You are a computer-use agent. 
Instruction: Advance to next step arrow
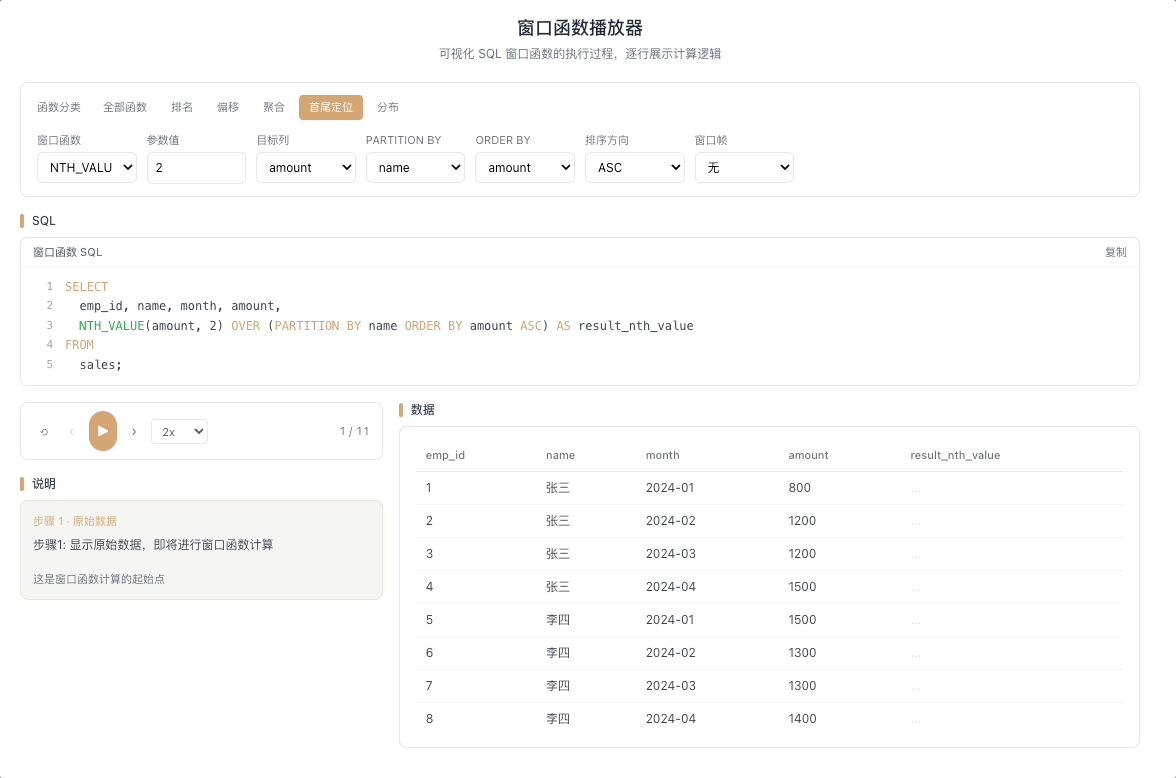134,431
